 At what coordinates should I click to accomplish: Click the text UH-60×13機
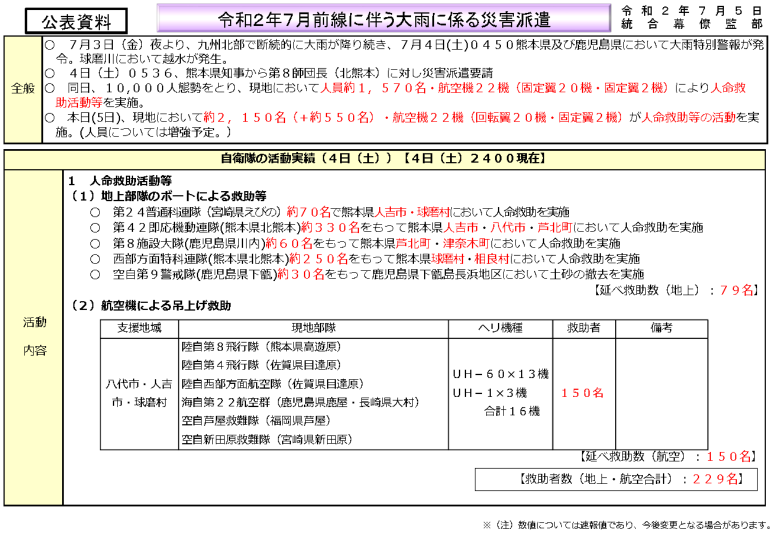pyautogui.click(x=500, y=374)
